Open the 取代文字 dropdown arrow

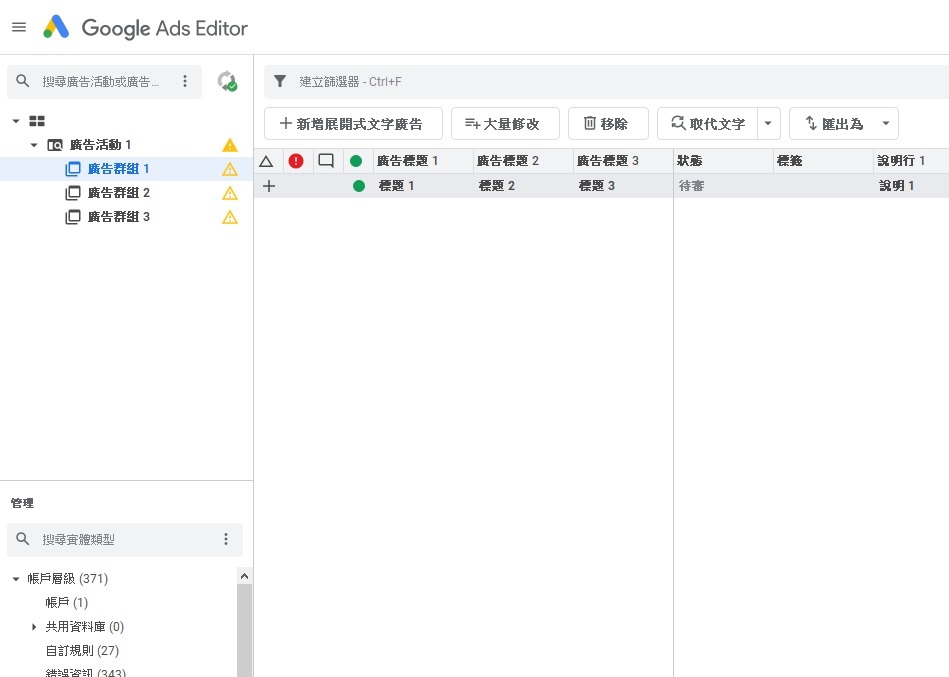click(x=768, y=124)
